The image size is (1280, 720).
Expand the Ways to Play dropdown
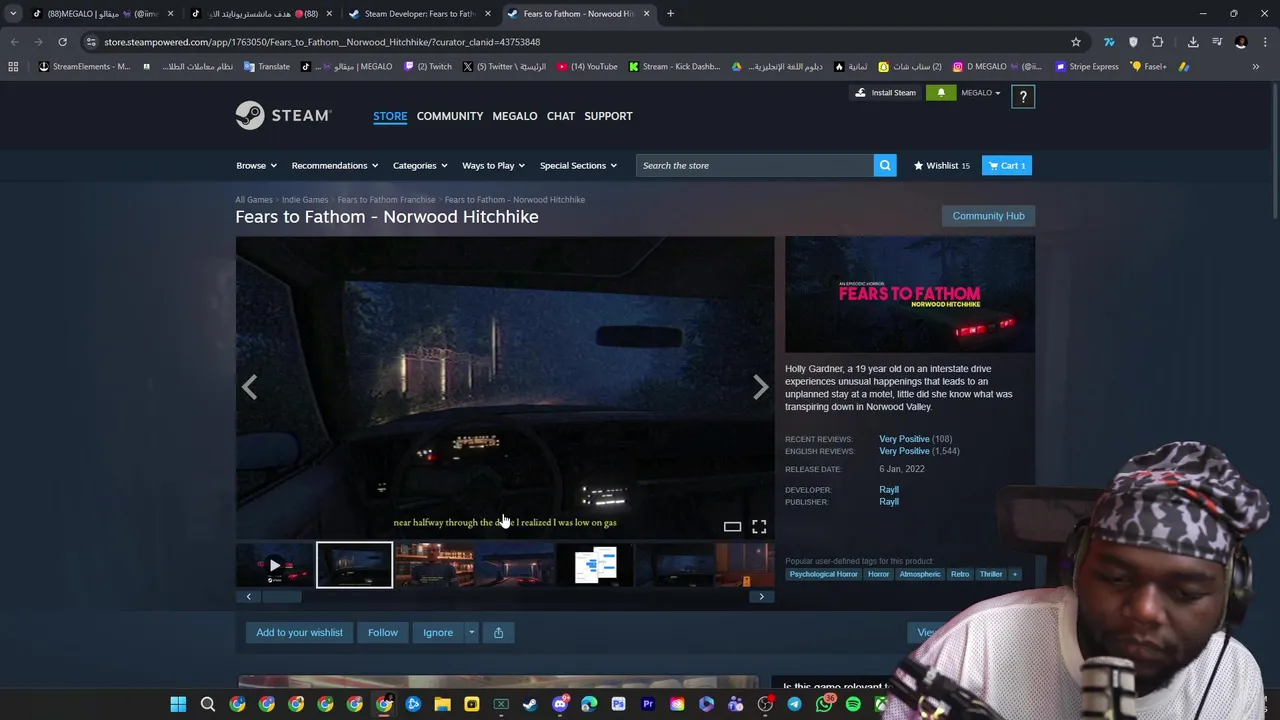pos(494,165)
